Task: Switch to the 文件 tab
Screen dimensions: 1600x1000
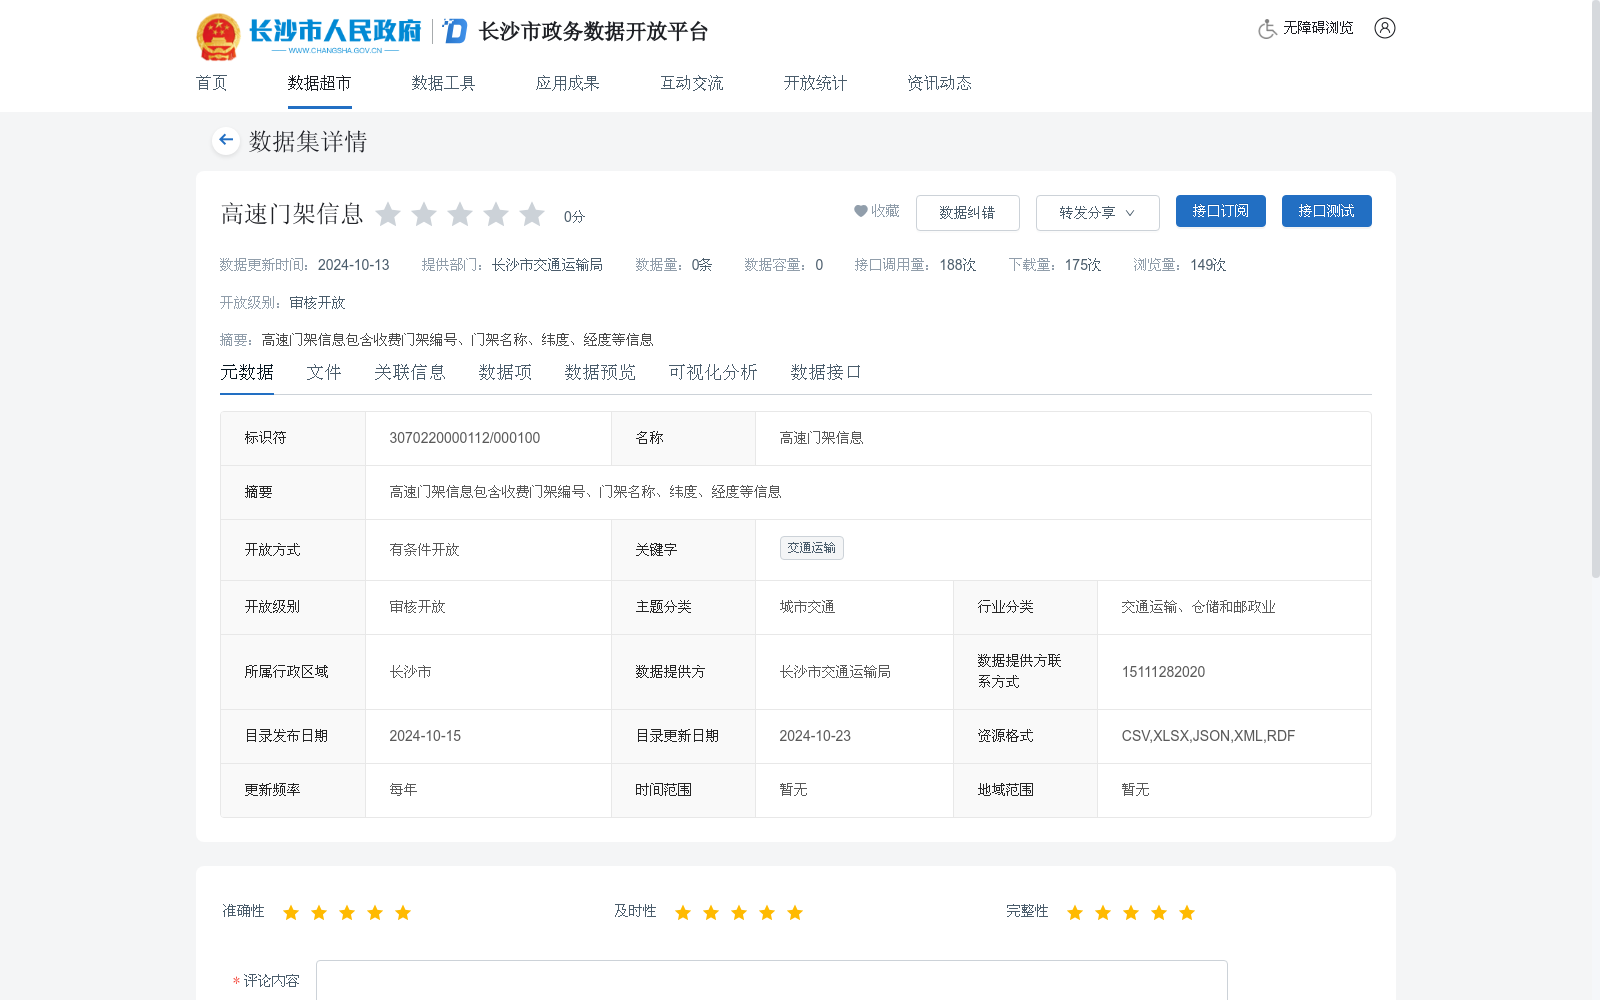Action: click(x=323, y=372)
